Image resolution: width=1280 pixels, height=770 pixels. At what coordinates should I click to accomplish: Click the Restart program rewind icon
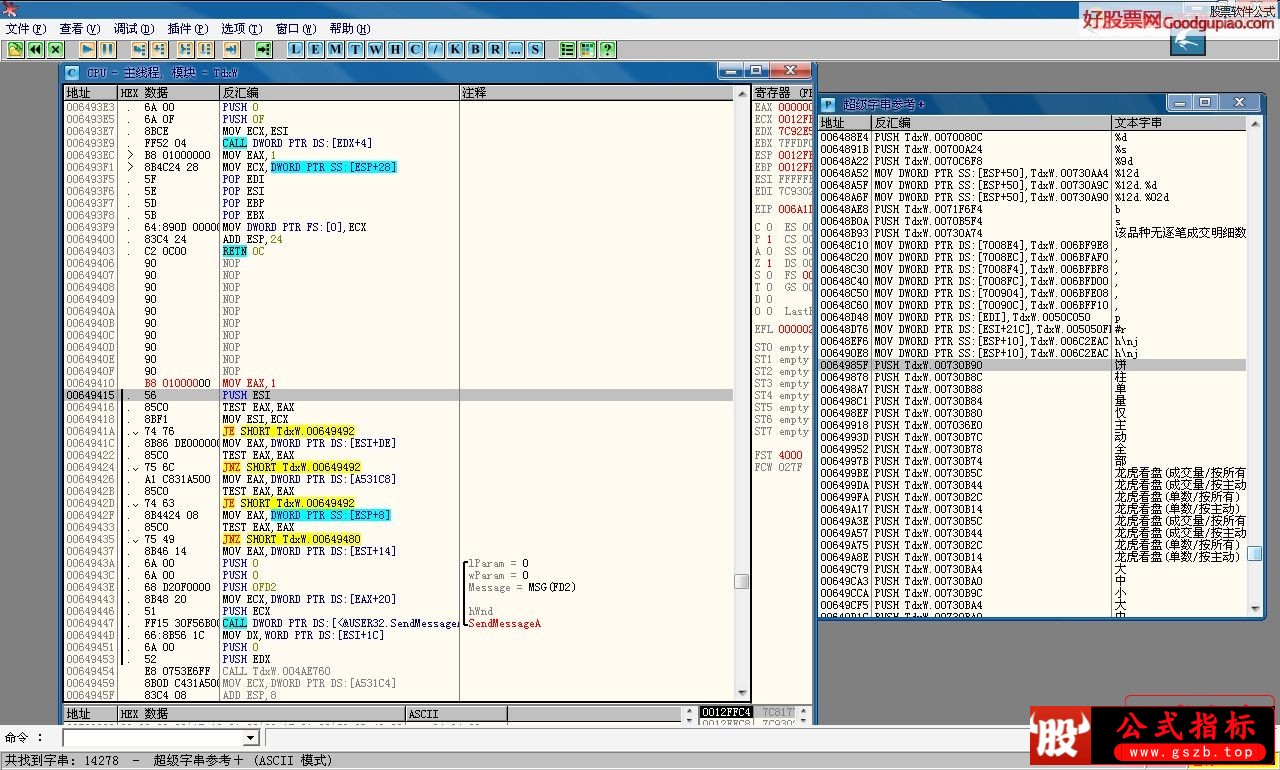(x=35, y=49)
